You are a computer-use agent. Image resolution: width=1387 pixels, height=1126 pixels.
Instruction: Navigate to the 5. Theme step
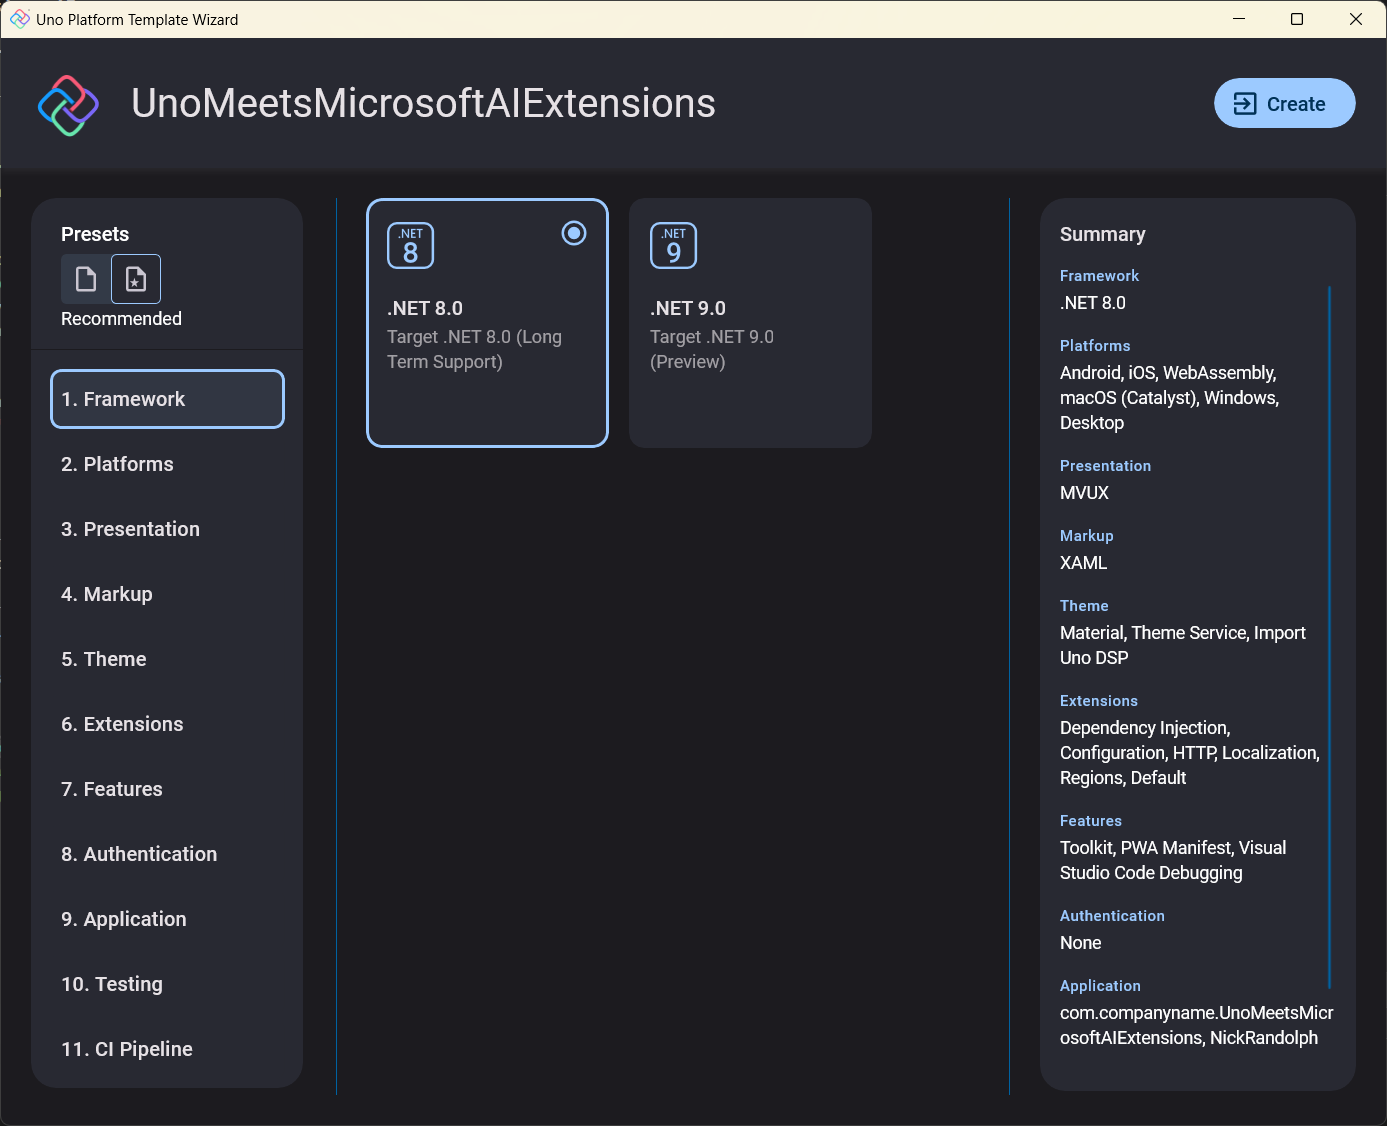tap(104, 659)
